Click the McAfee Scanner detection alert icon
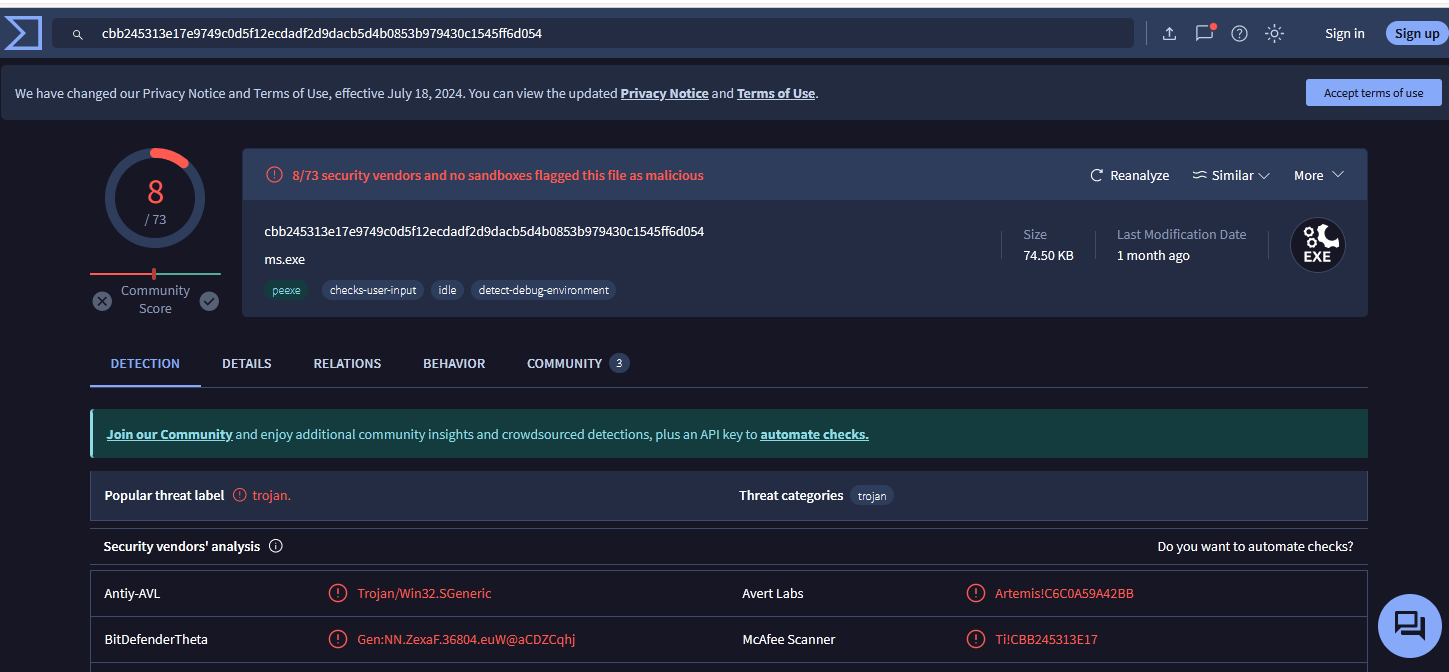The width and height of the screenshot is (1449, 672). coord(976,639)
